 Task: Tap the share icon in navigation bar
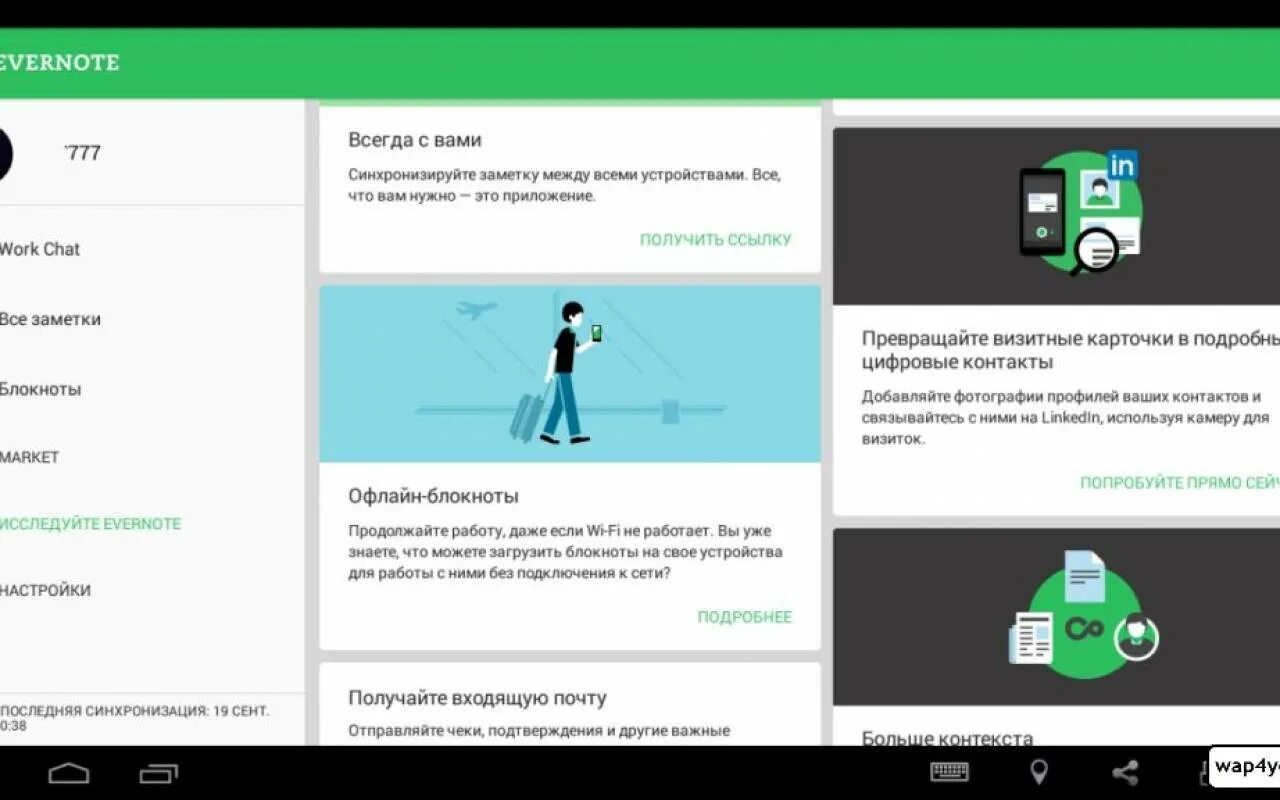(1125, 772)
